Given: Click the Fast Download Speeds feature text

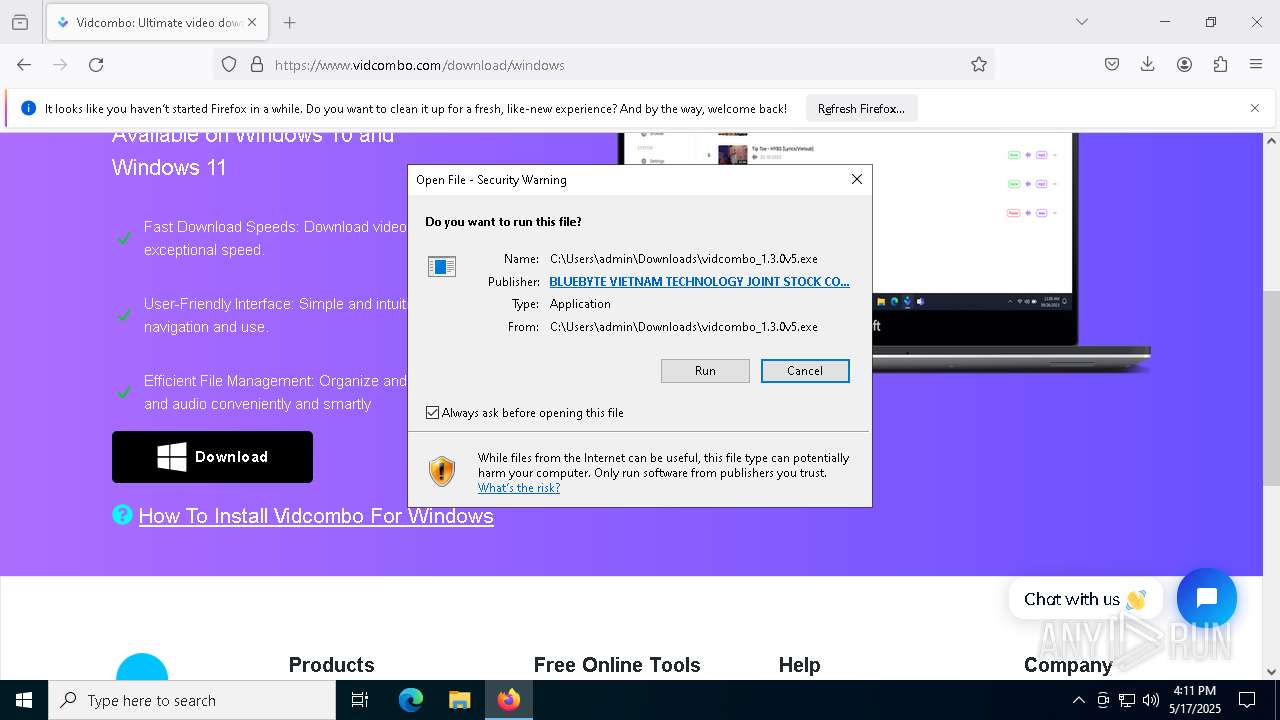Looking at the screenshot, I should point(275,238).
